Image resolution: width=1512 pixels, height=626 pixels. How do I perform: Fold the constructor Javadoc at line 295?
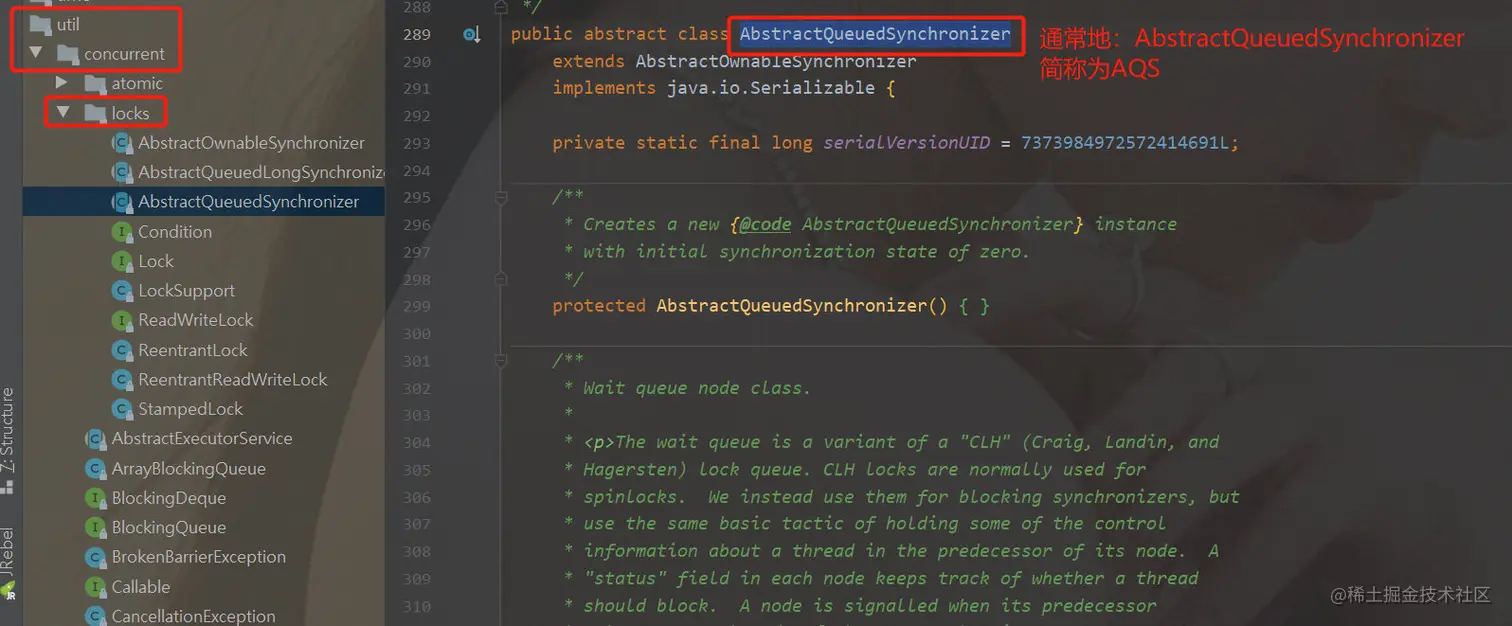tap(500, 197)
